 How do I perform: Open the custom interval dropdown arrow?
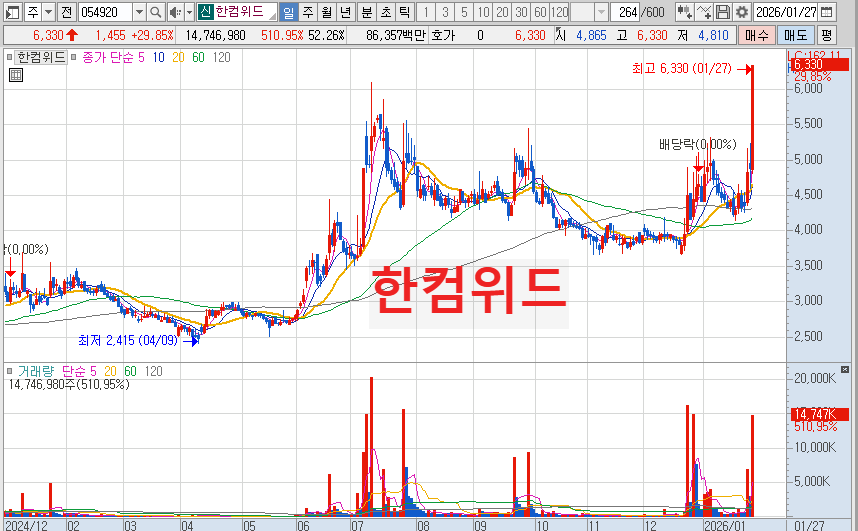601,11
